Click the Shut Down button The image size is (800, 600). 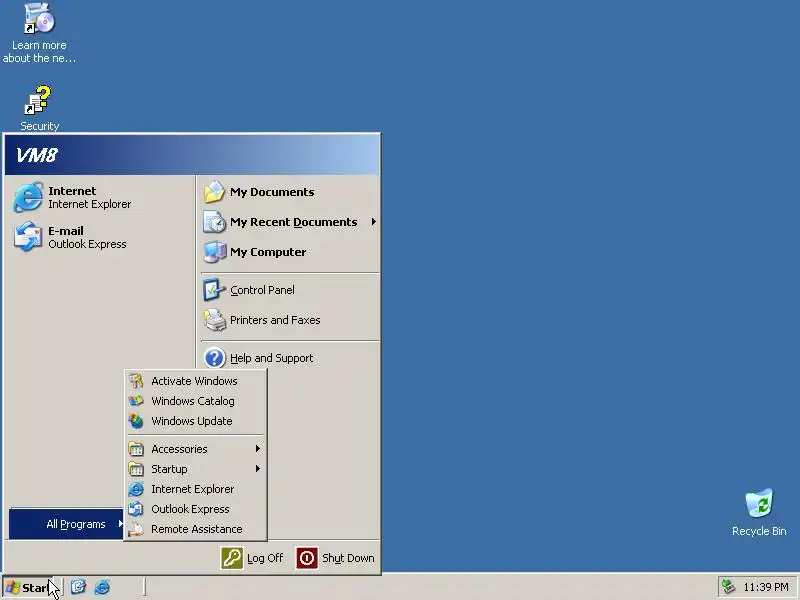coord(336,558)
